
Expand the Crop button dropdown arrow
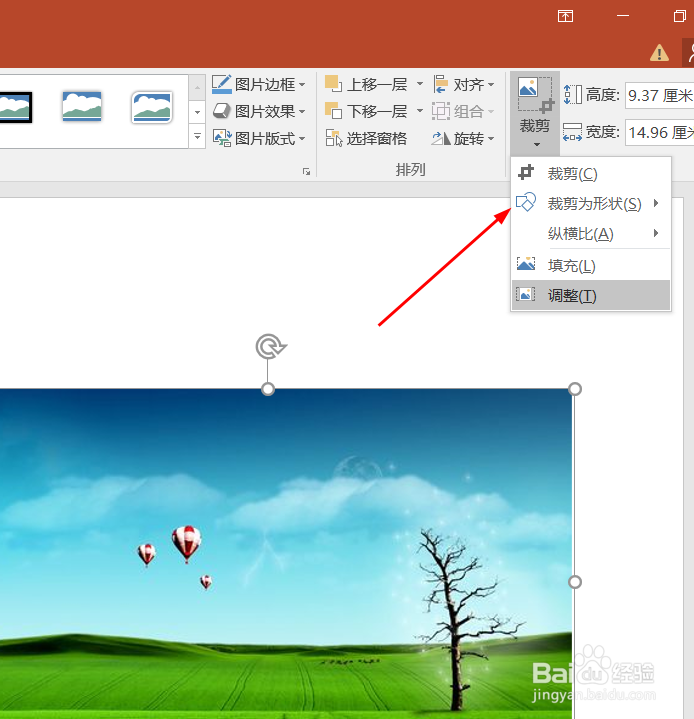click(x=536, y=144)
